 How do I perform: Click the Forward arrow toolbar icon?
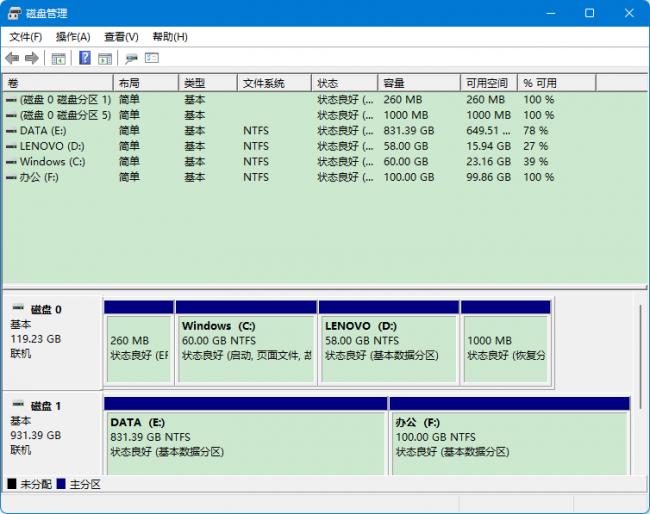click(x=32, y=58)
